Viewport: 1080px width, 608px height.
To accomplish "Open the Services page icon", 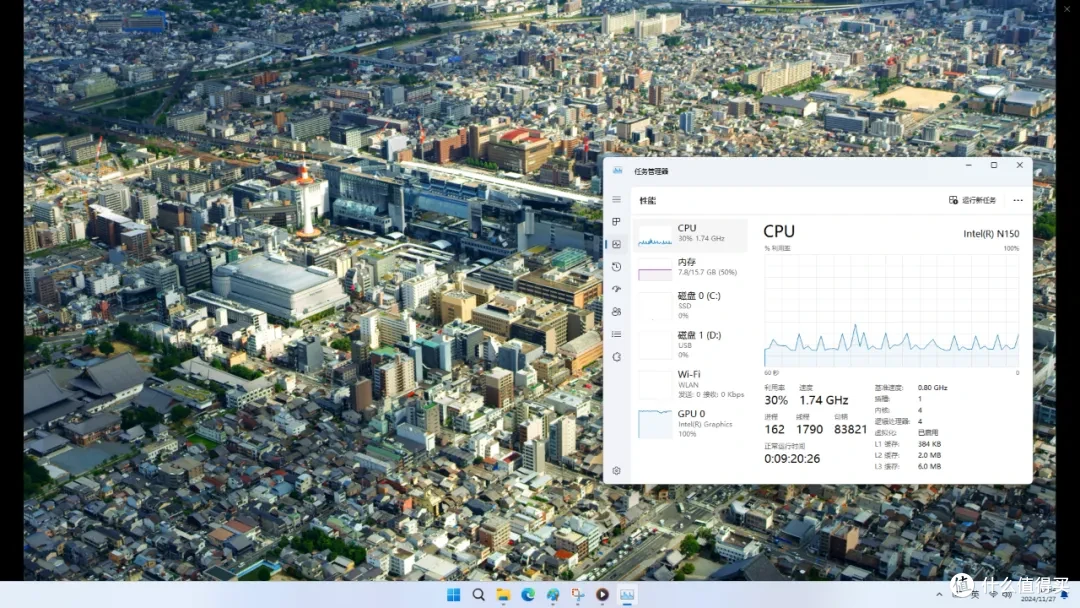I will coord(616,357).
